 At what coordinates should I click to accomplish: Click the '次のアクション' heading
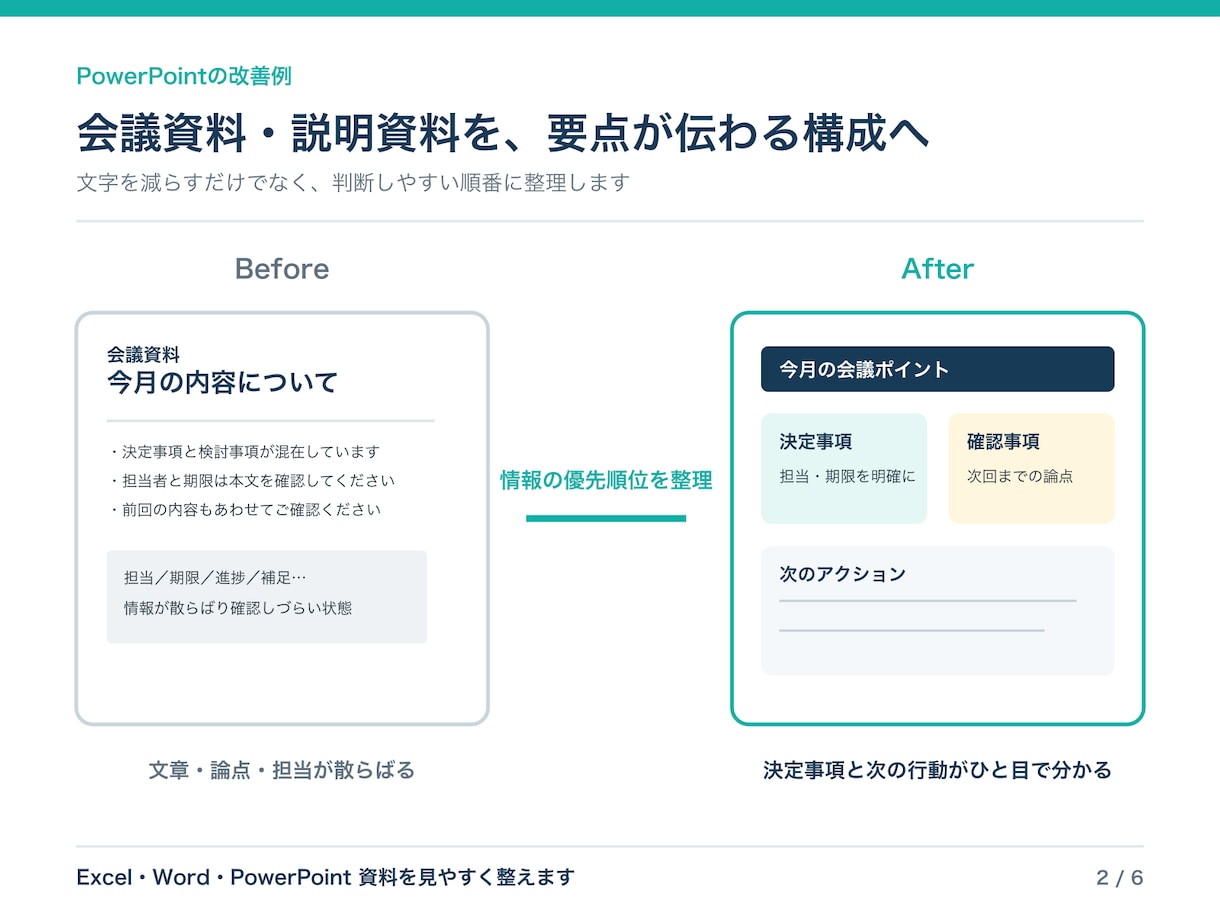(843, 574)
